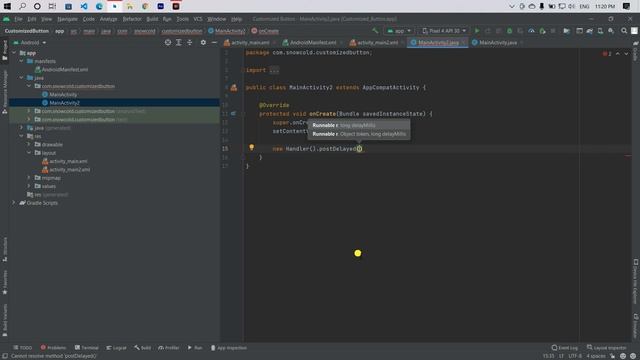The height and width of the screenshot is (360, 640).
Task: Open SDK Manager icon in toolbar
Action: pos(611,31)
